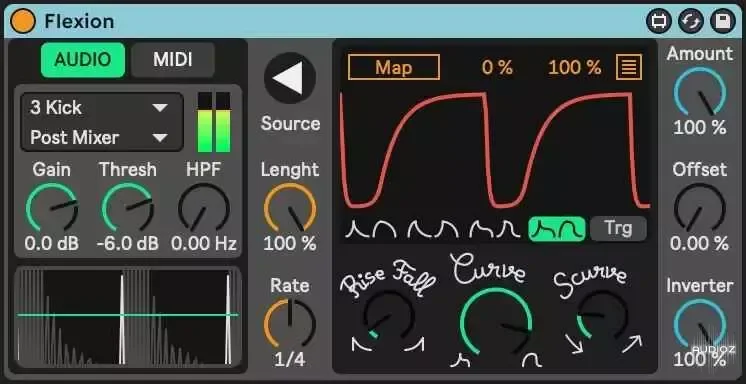
Task: Click the Rate knob
Action: coord(290,324)
